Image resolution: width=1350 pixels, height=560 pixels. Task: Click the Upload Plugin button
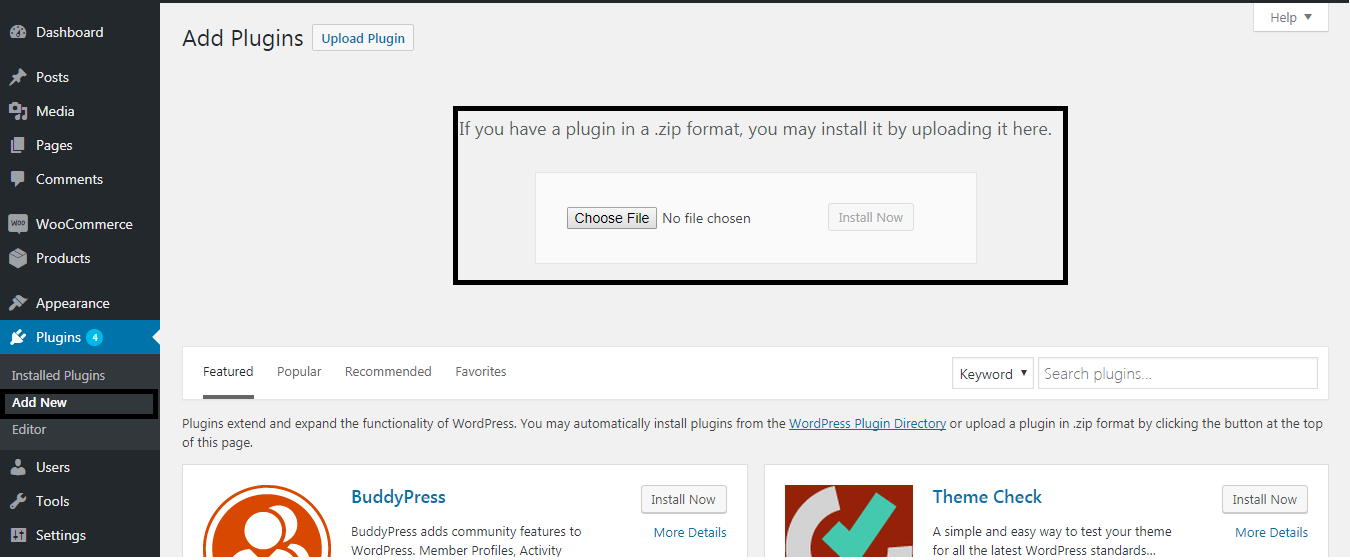(363, 38)
